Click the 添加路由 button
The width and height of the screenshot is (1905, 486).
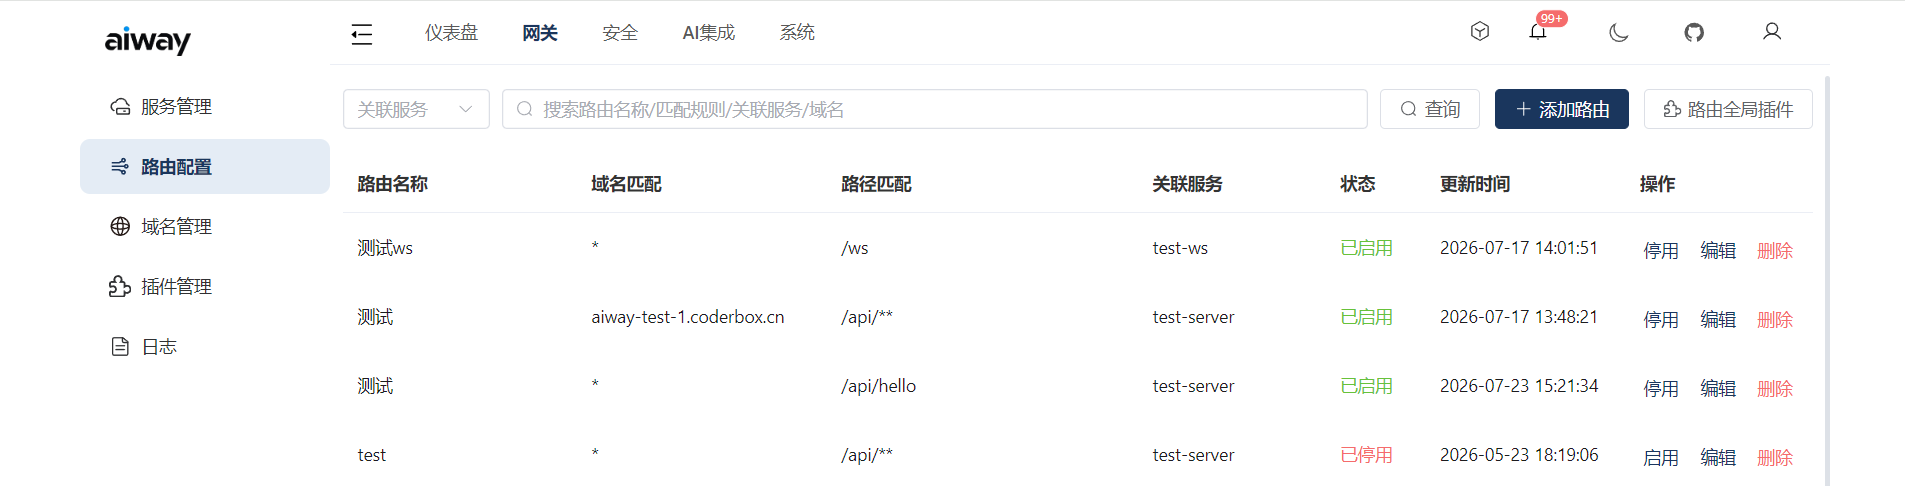pyautogui.click(x=1562, y=109)
